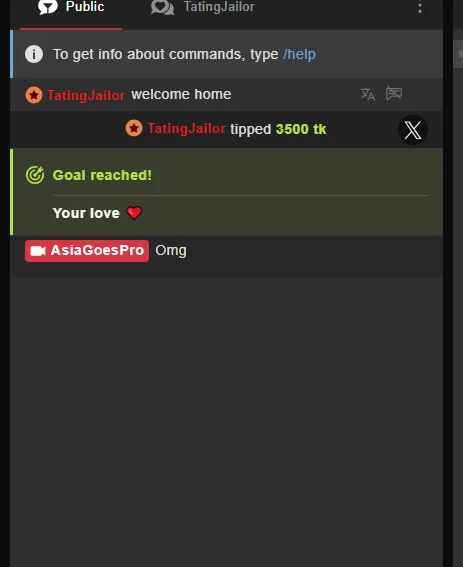Click the Goal reached target icon

point(35,175)
